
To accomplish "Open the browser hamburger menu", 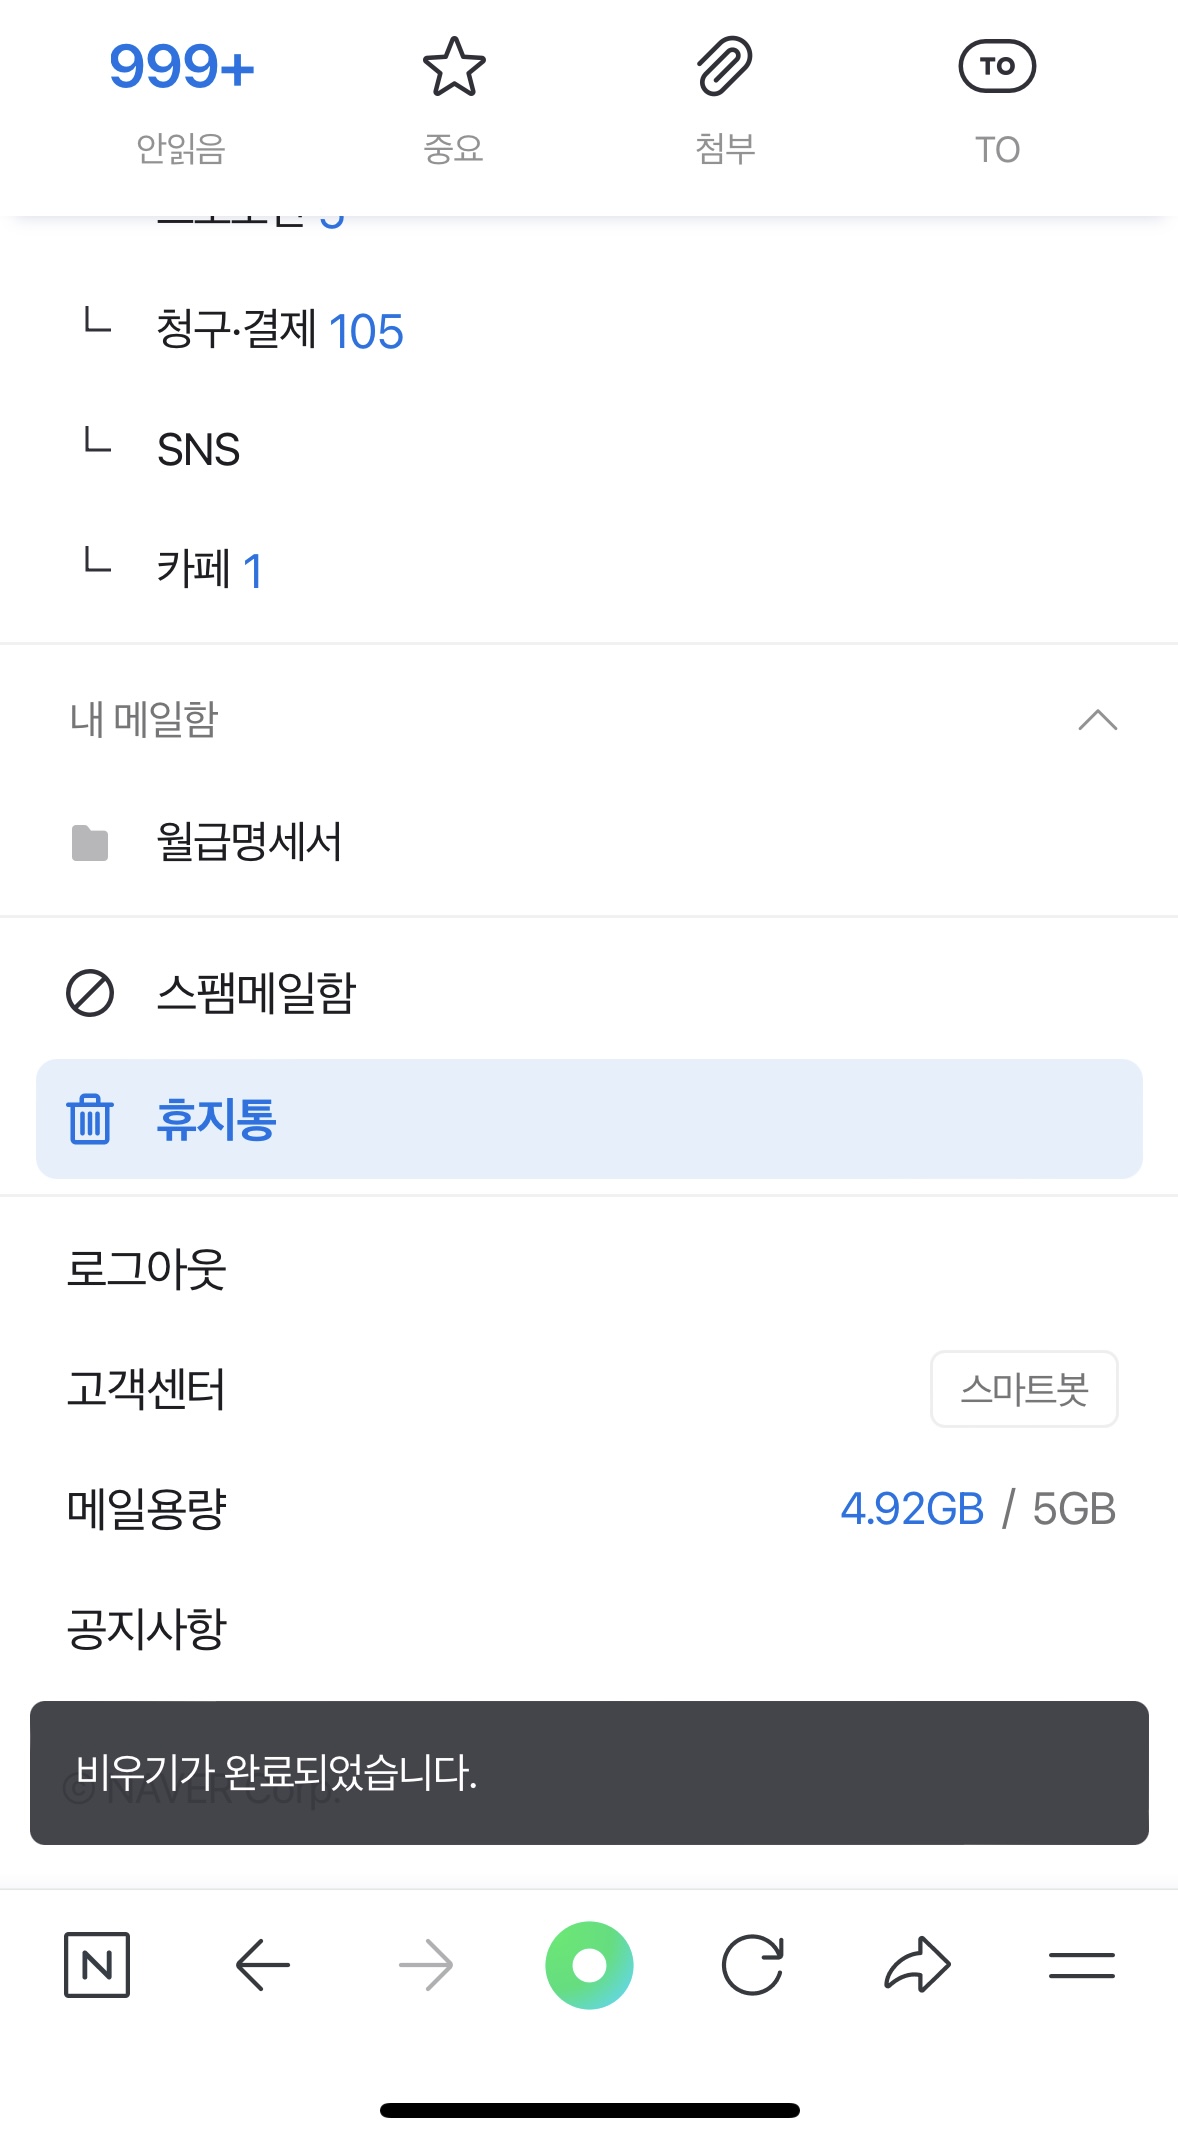I will (1081, 1965).
